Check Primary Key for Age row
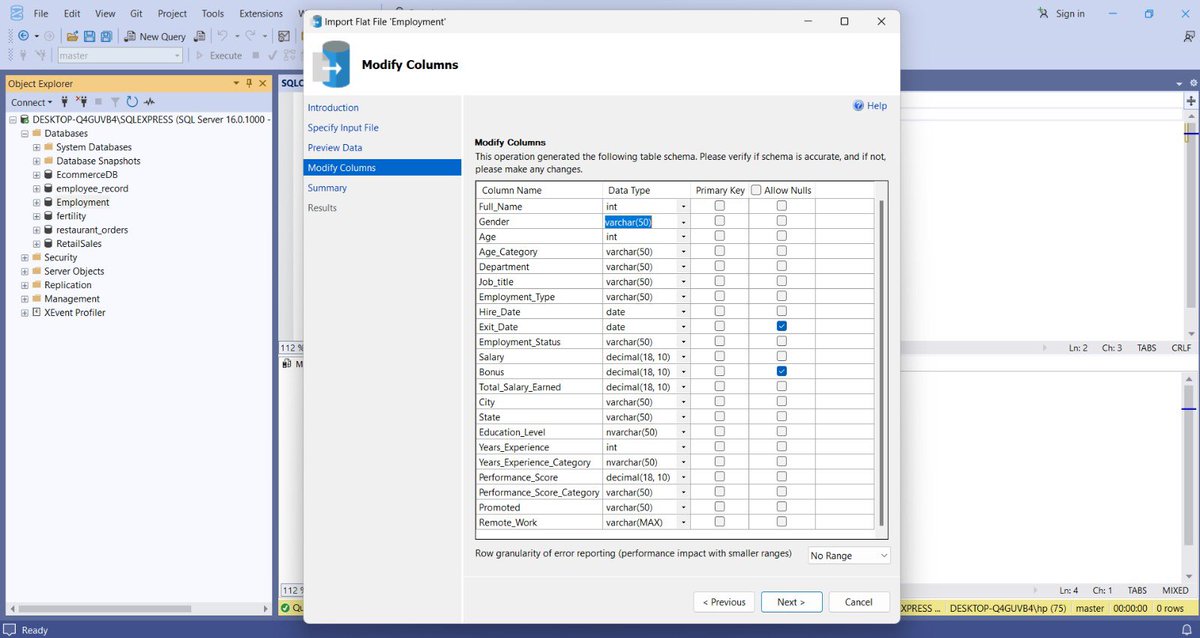The image size is (1200, 638). [720, 236]
